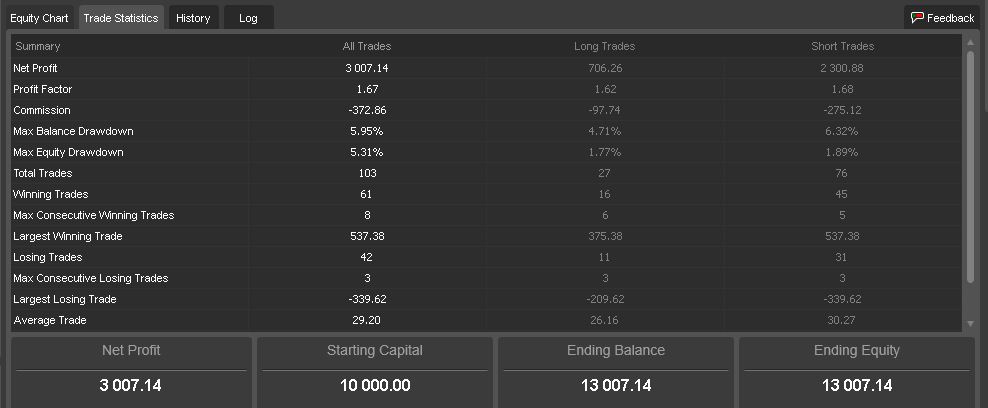Select the Average Trade row
The width and height of the screenshot is (988, 408).
486,320
